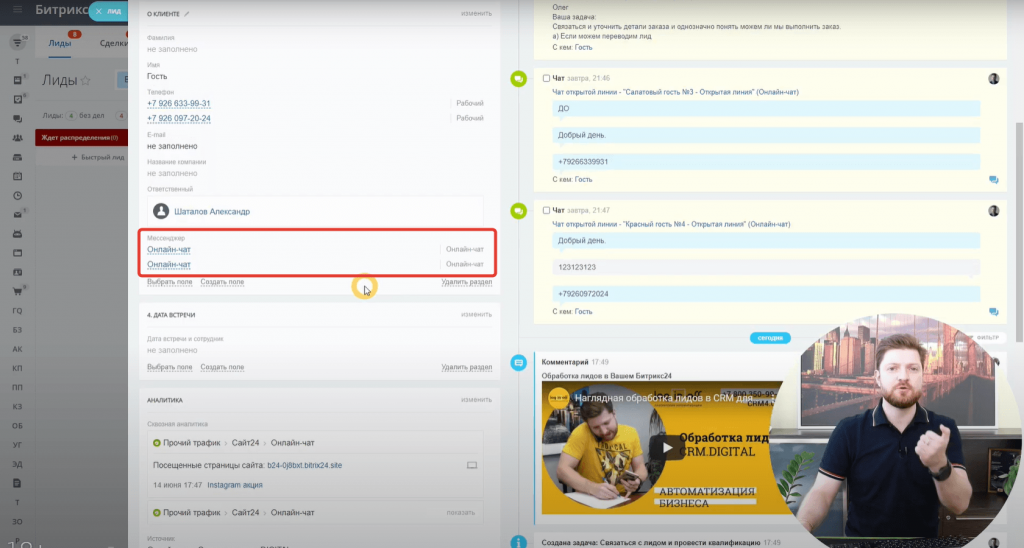Click 'Удалить раздел' in the ДАТА ВСТРЕЧИ section
The width and height of the screenshot is (1024, 548).
pyautogui.click(x=466, y=367)
